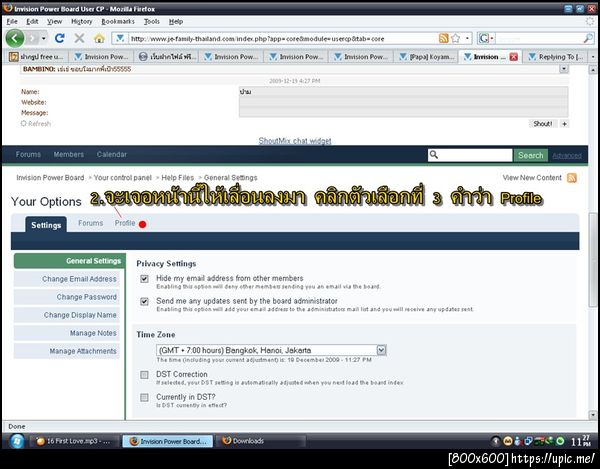Open Change Email Address in sidebar
Image resolution: width=600 pixels, height=469 pixels.
tap(67, 279)
